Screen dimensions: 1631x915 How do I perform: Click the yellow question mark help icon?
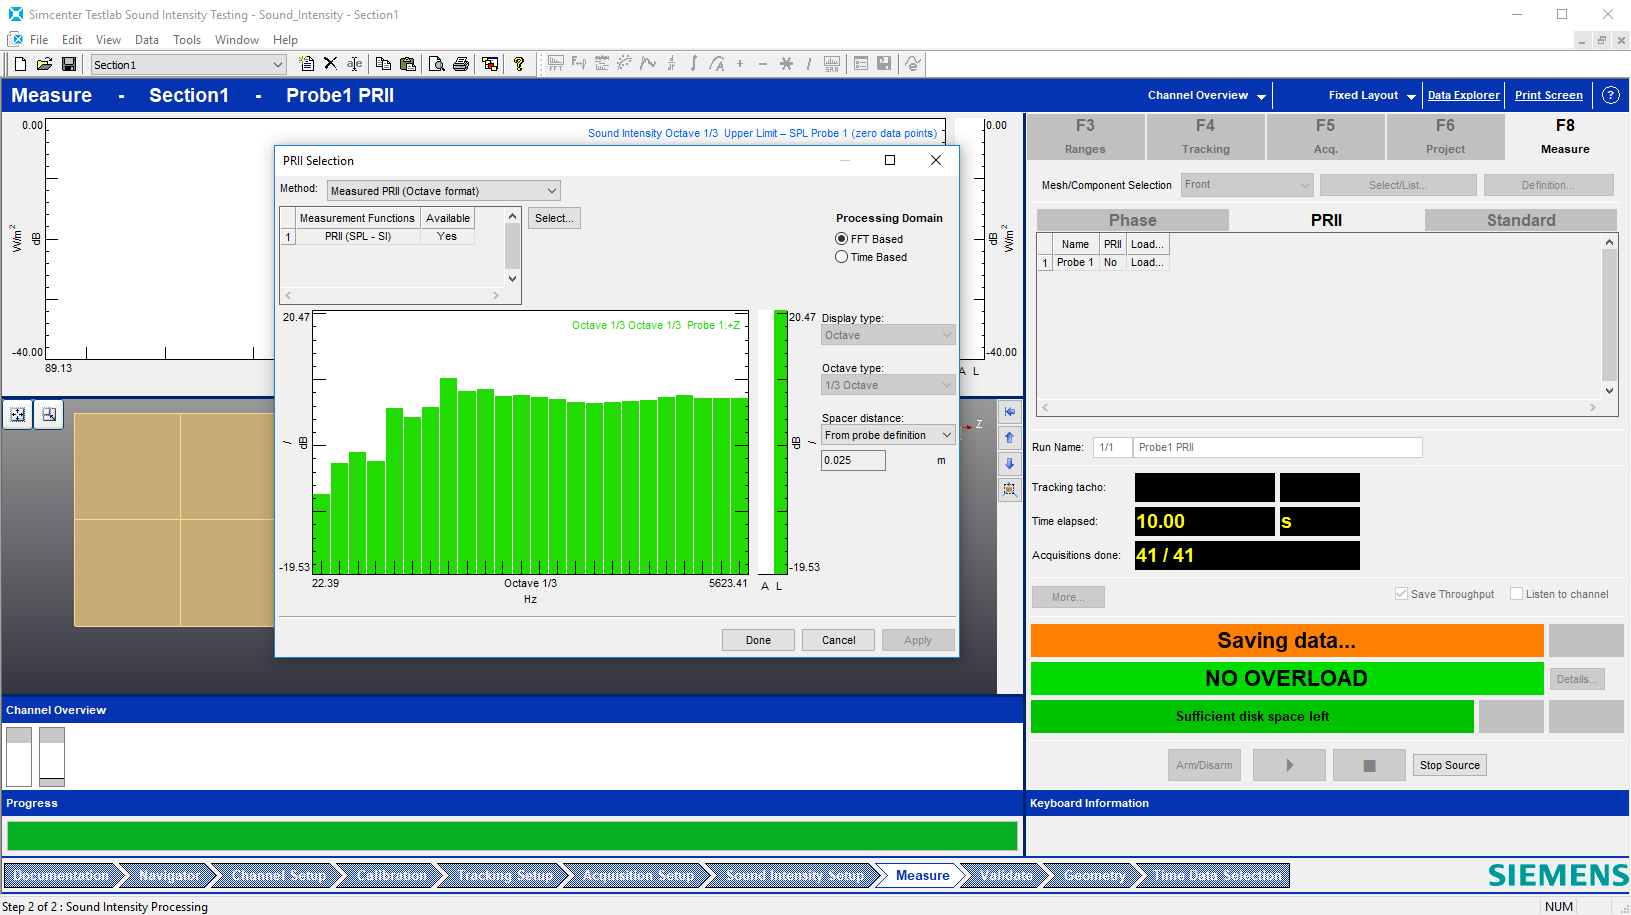(x=519, y=64)
